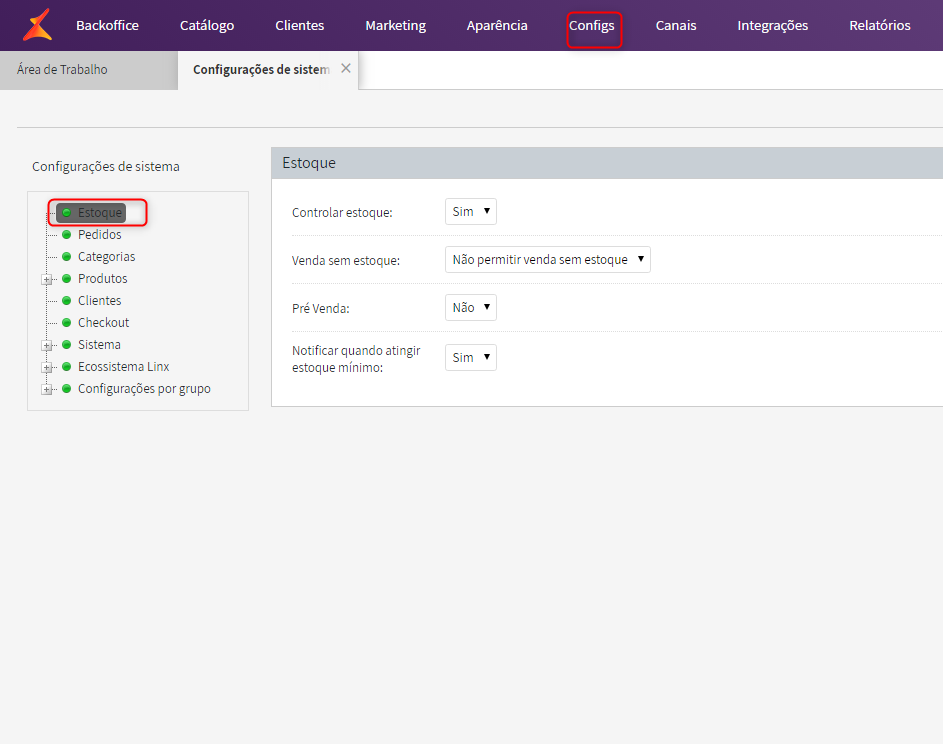
Task: Switch to the Área de Trabalho tab
Action: click(89, 70)
